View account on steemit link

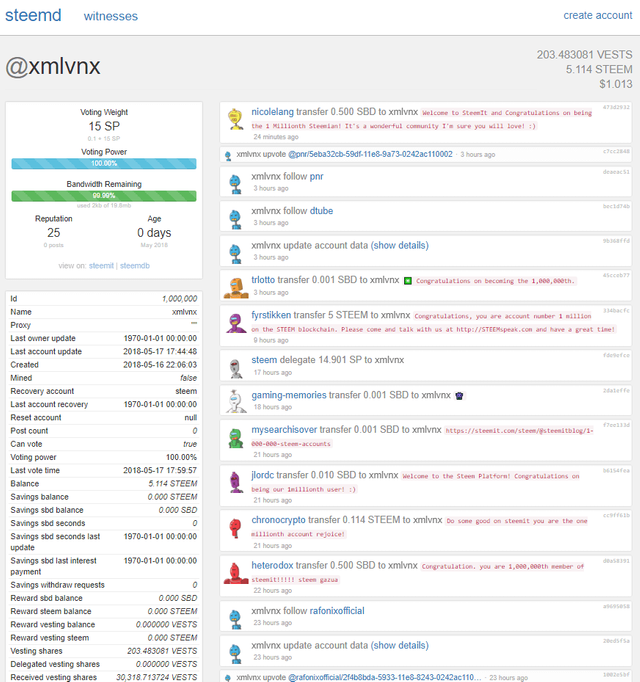pos(101,266)
